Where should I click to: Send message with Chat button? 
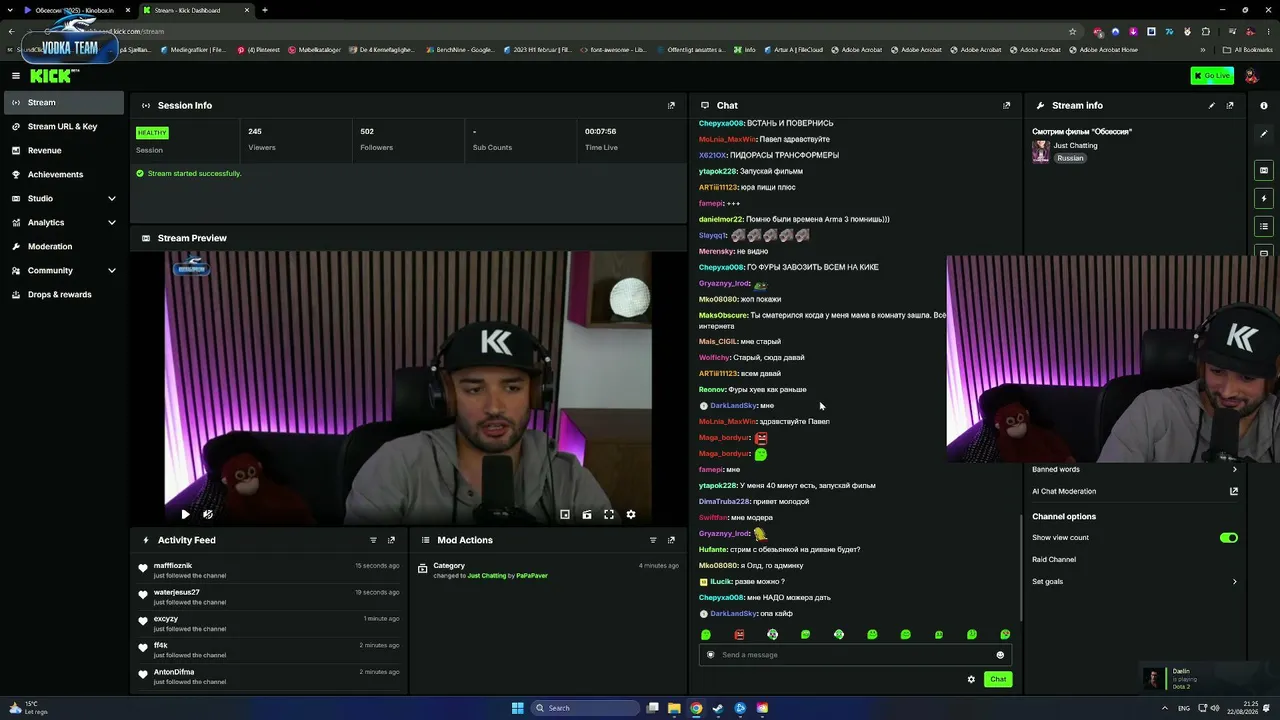(998, 679)
